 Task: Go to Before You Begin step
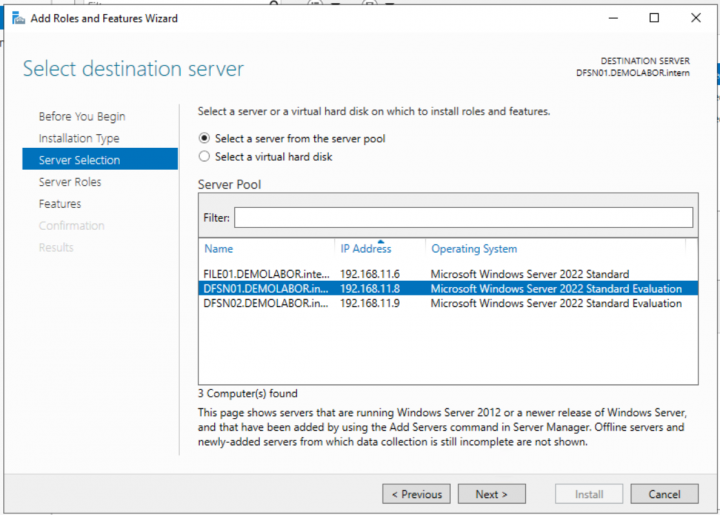click(x=82, y=117)
